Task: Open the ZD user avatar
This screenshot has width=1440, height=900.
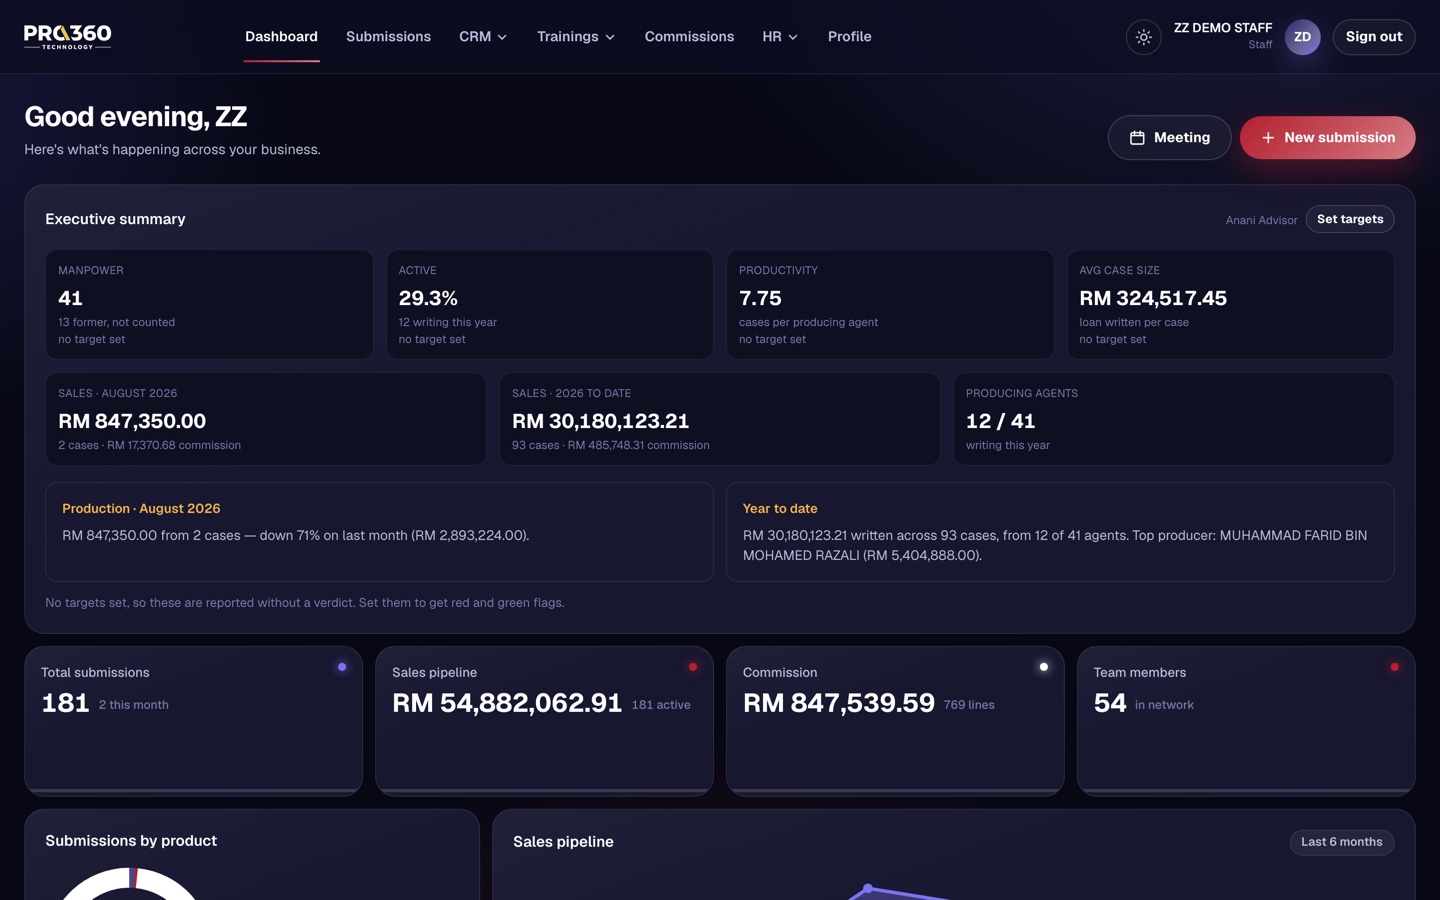Action: [x=1302, y=37]
